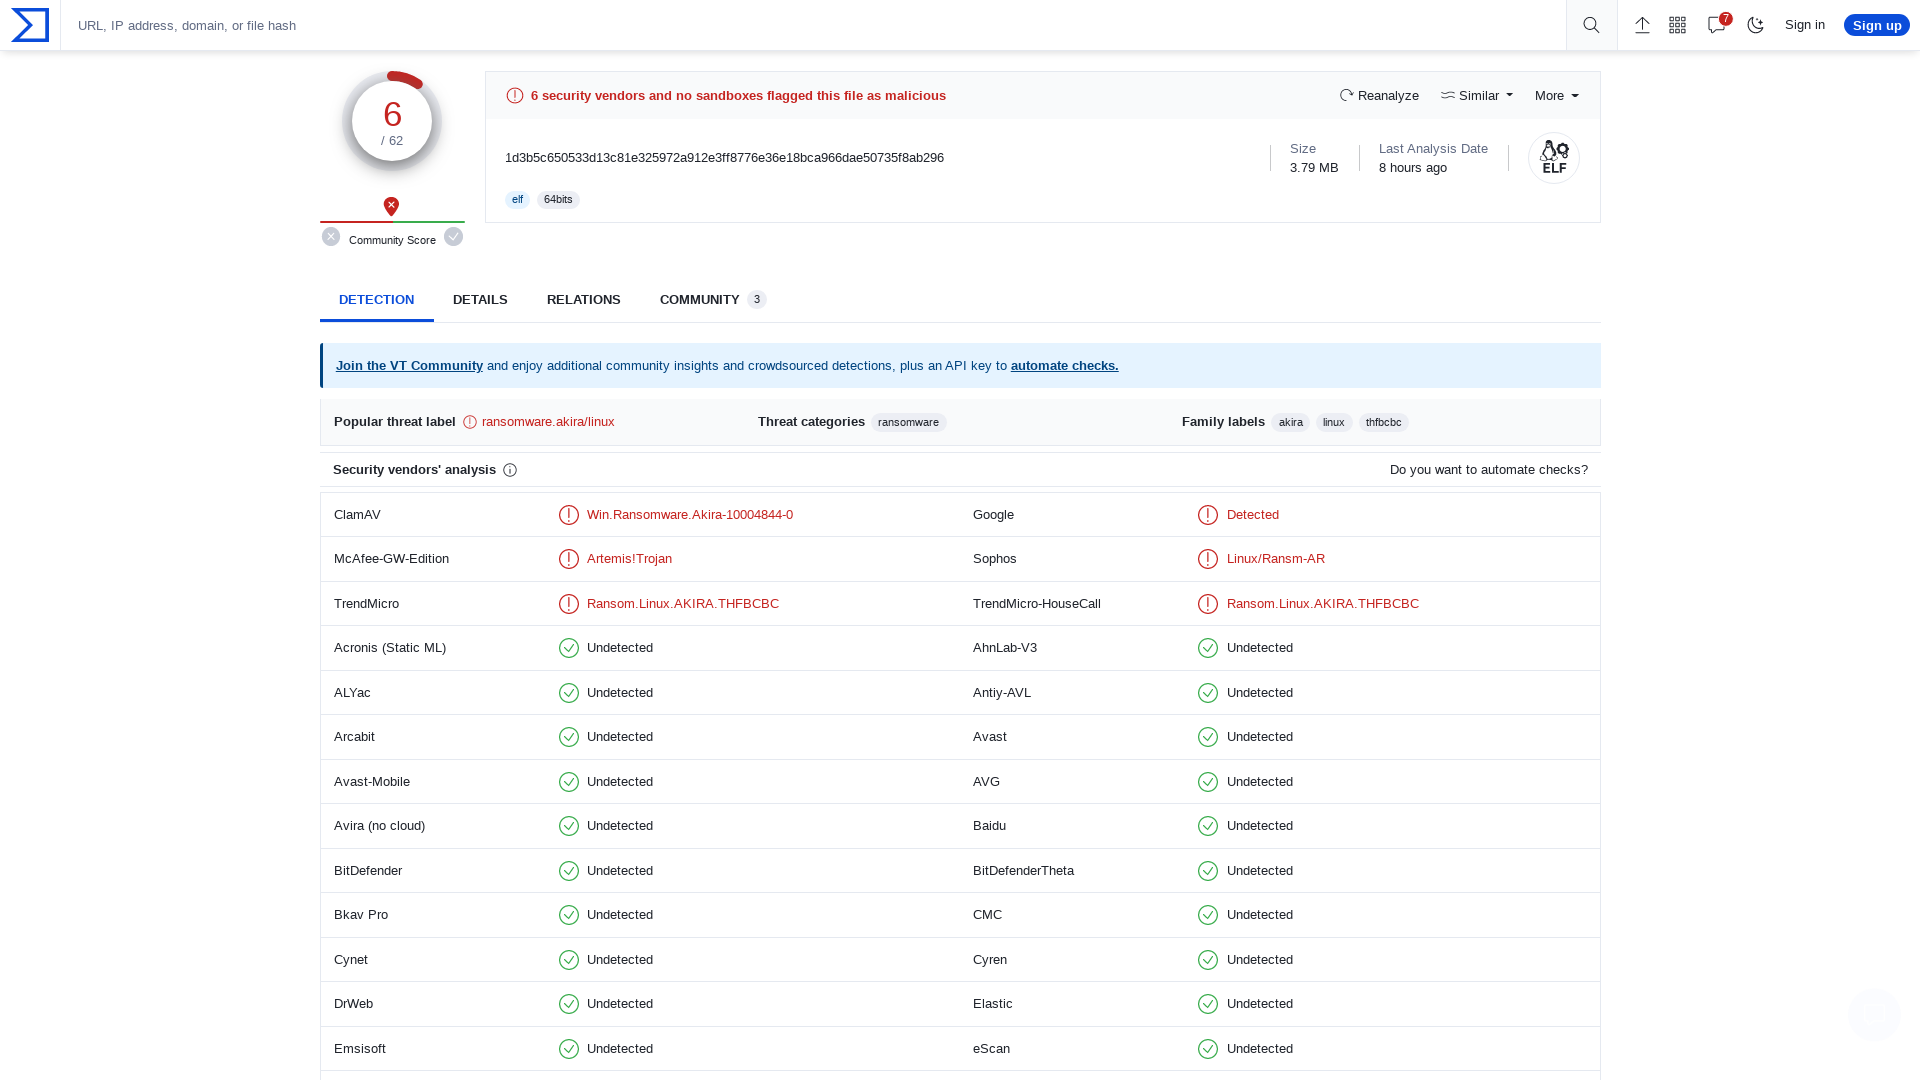Click the ransomware threat category chip
1920x1080 pixels.
pyautogui.click(x=908, y=423)
